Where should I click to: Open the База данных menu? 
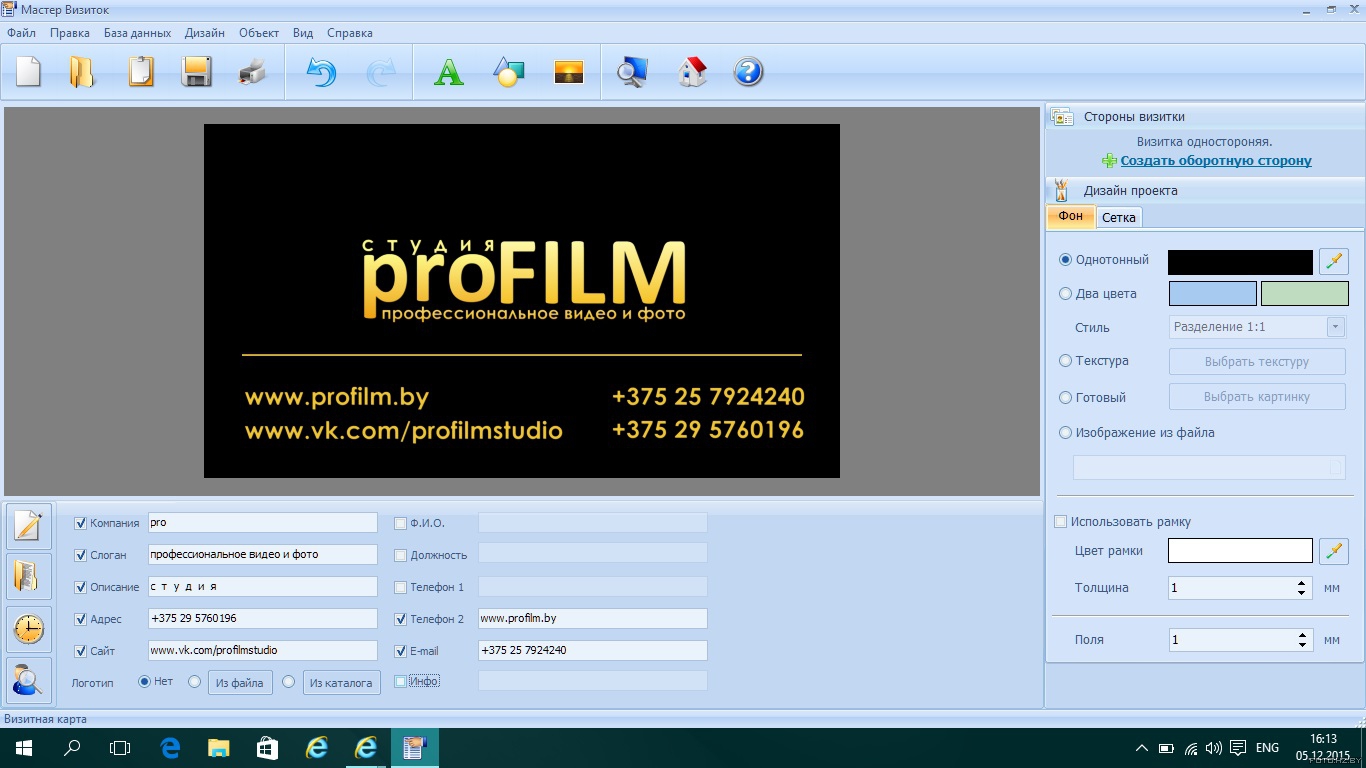tap(137, 33)
